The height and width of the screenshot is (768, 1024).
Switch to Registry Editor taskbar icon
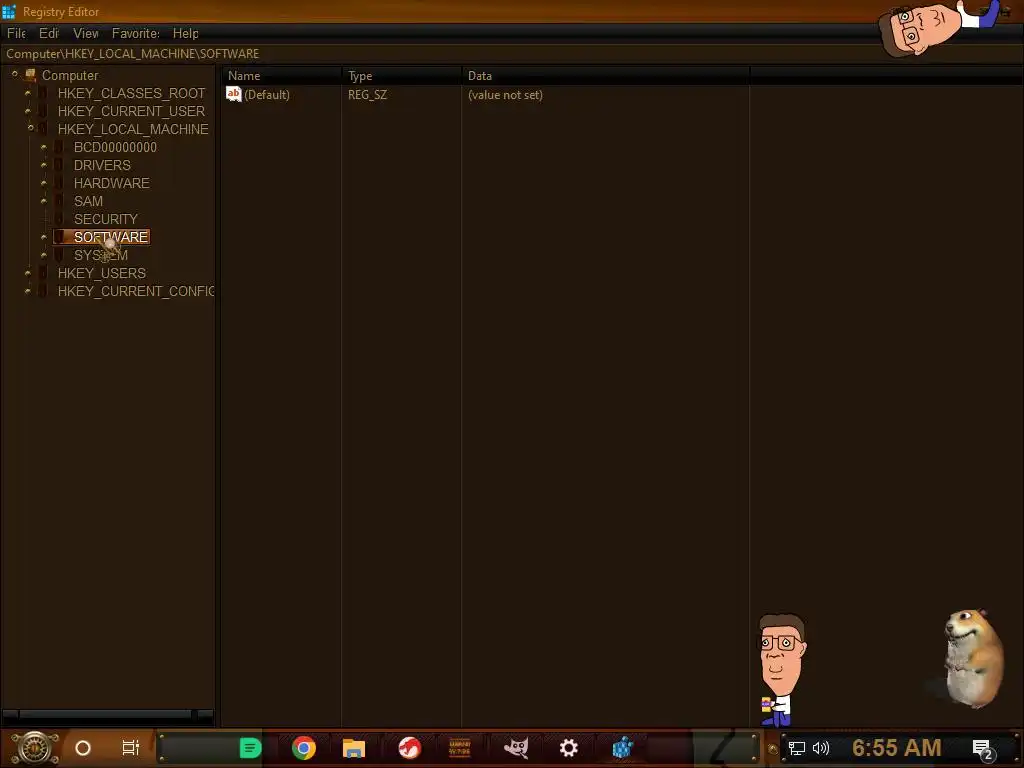(622, 748)
